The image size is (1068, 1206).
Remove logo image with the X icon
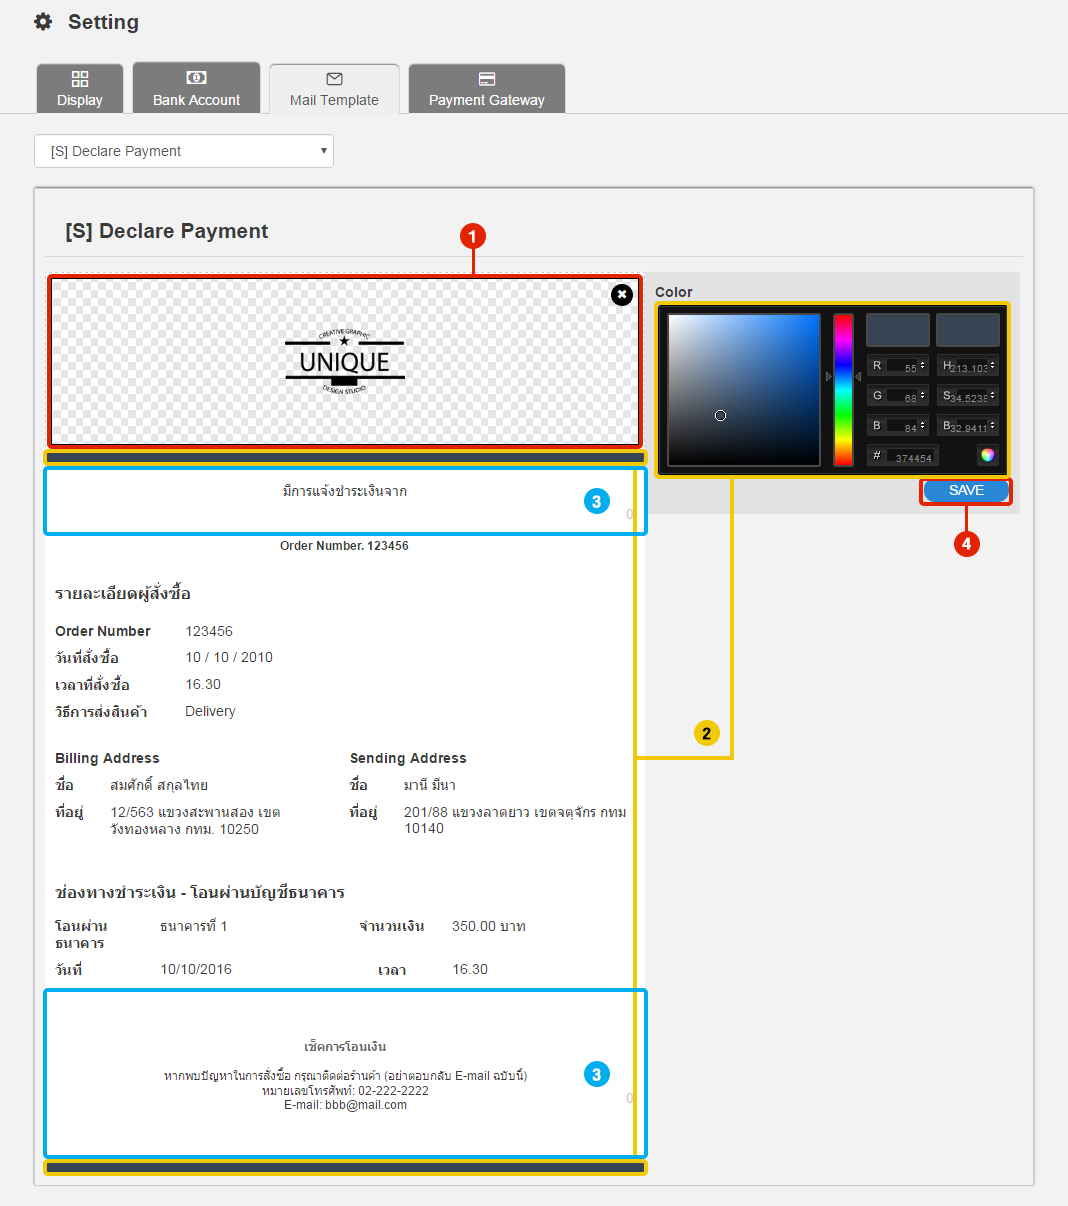pos(622,294)
